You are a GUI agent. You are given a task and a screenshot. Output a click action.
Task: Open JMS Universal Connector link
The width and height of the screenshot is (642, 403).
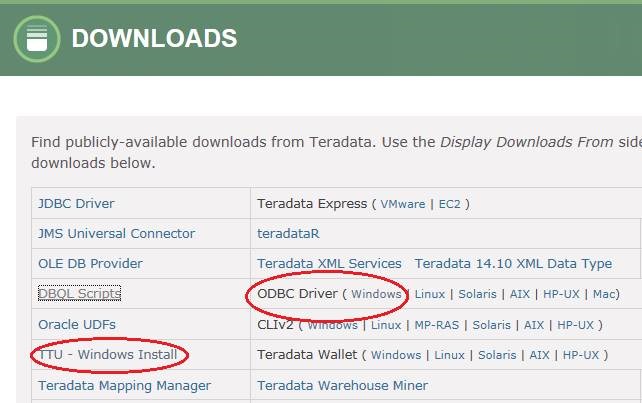pyautogui.click(x=116, y=233)
